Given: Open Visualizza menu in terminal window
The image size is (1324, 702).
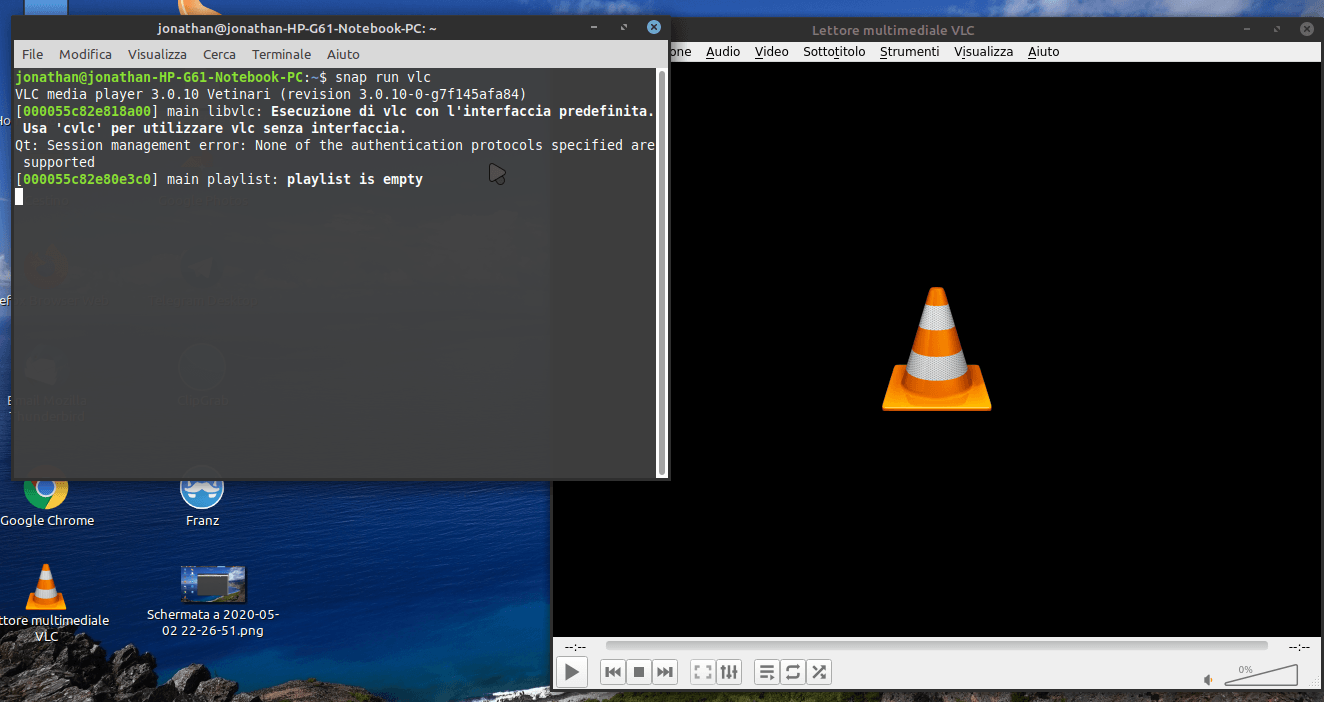Looking at the screenshot, I should 157,54.
